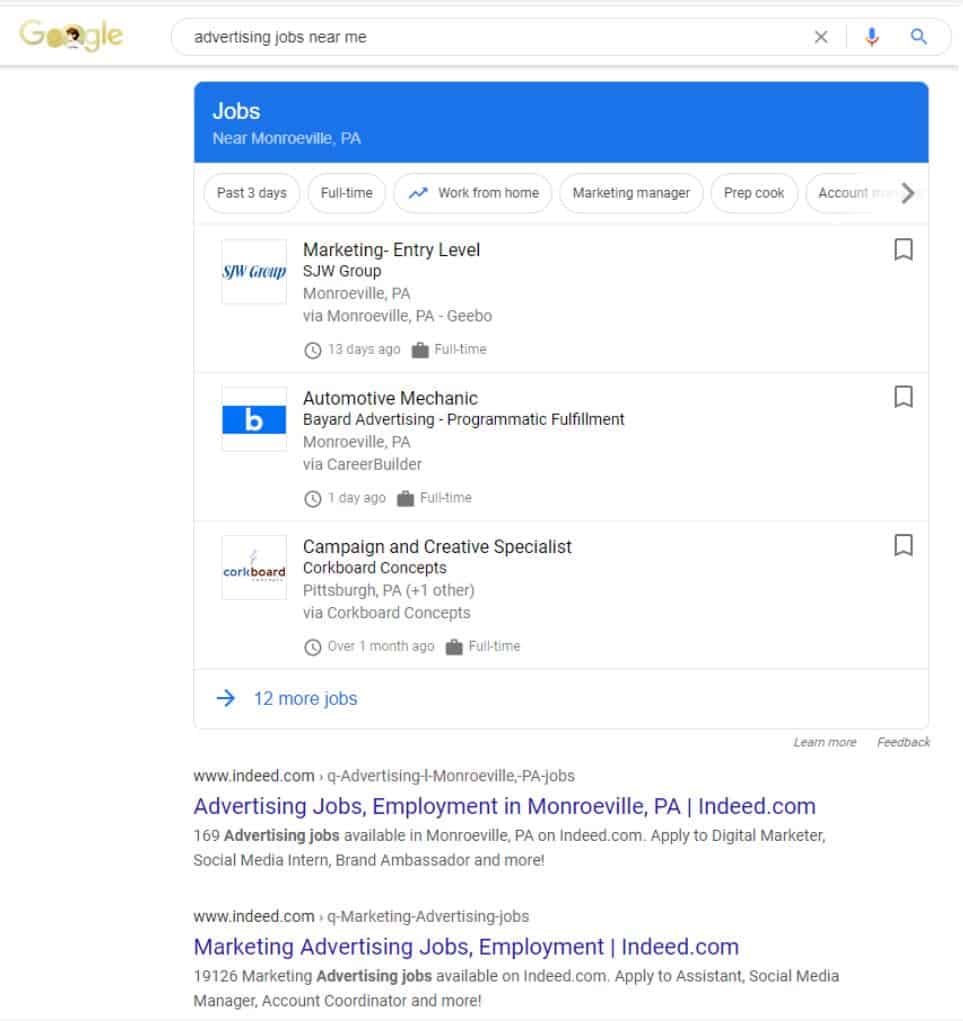Open Marketing Advertising Jobs Indeed link
963x1021 pixels.
tap(466, 946)
